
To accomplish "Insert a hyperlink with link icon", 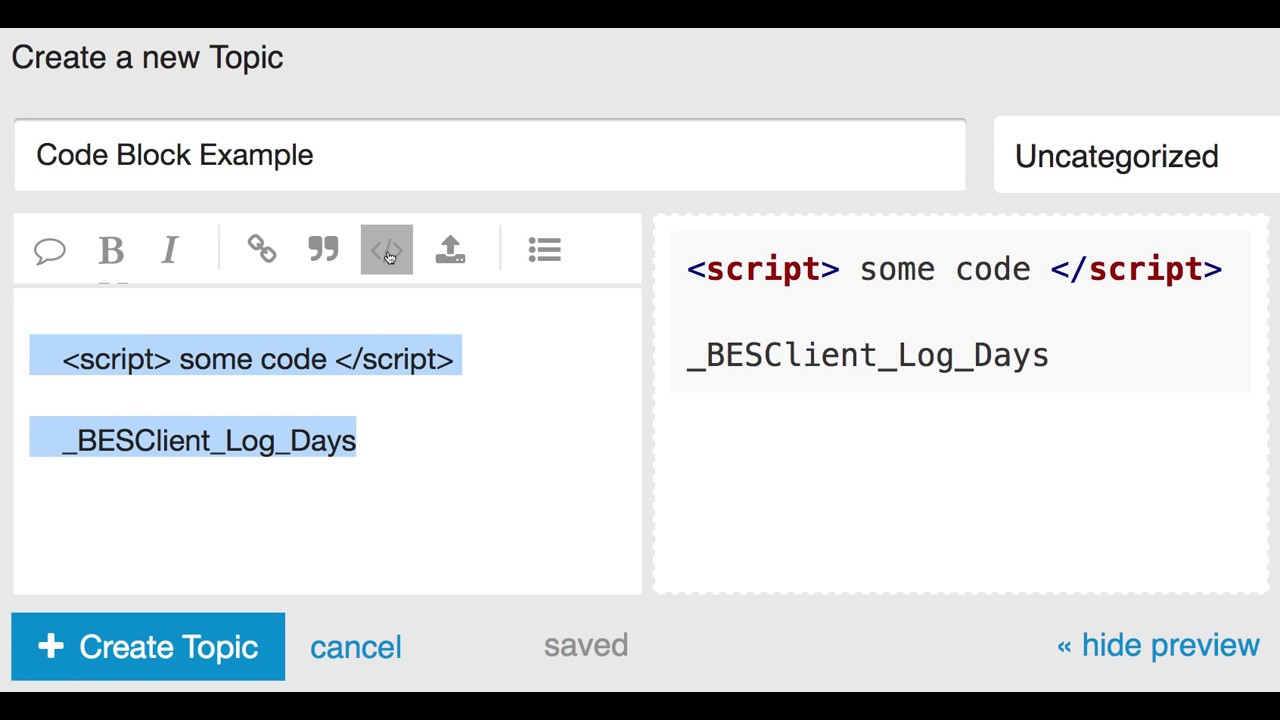I will pos(262,249).
